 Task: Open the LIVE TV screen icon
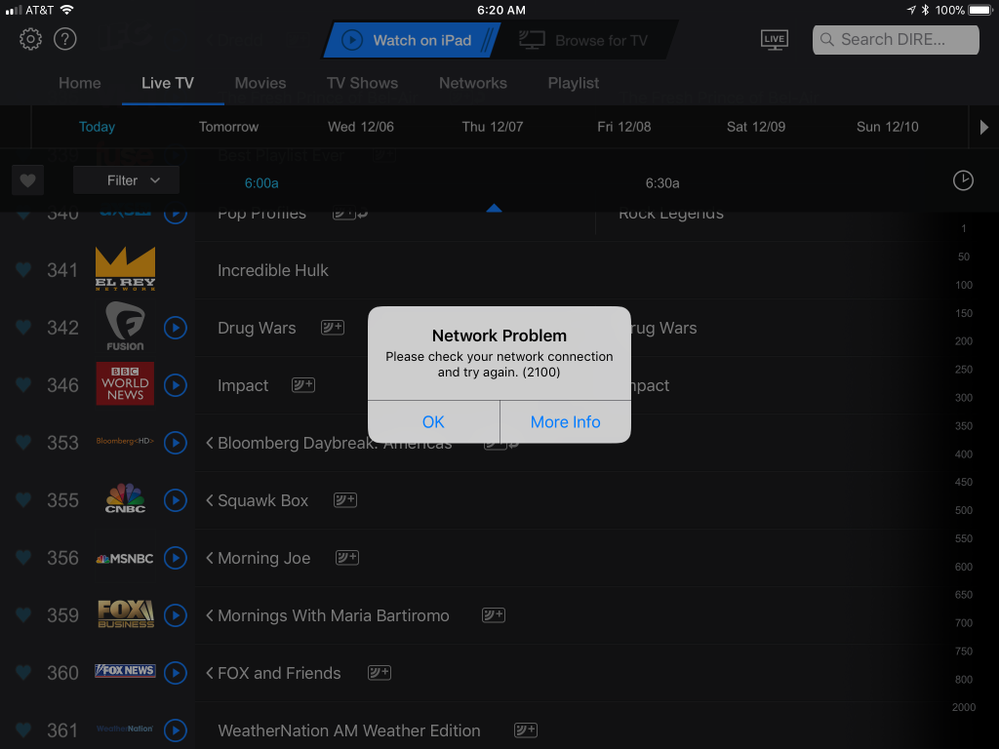(x=774, y=40)
